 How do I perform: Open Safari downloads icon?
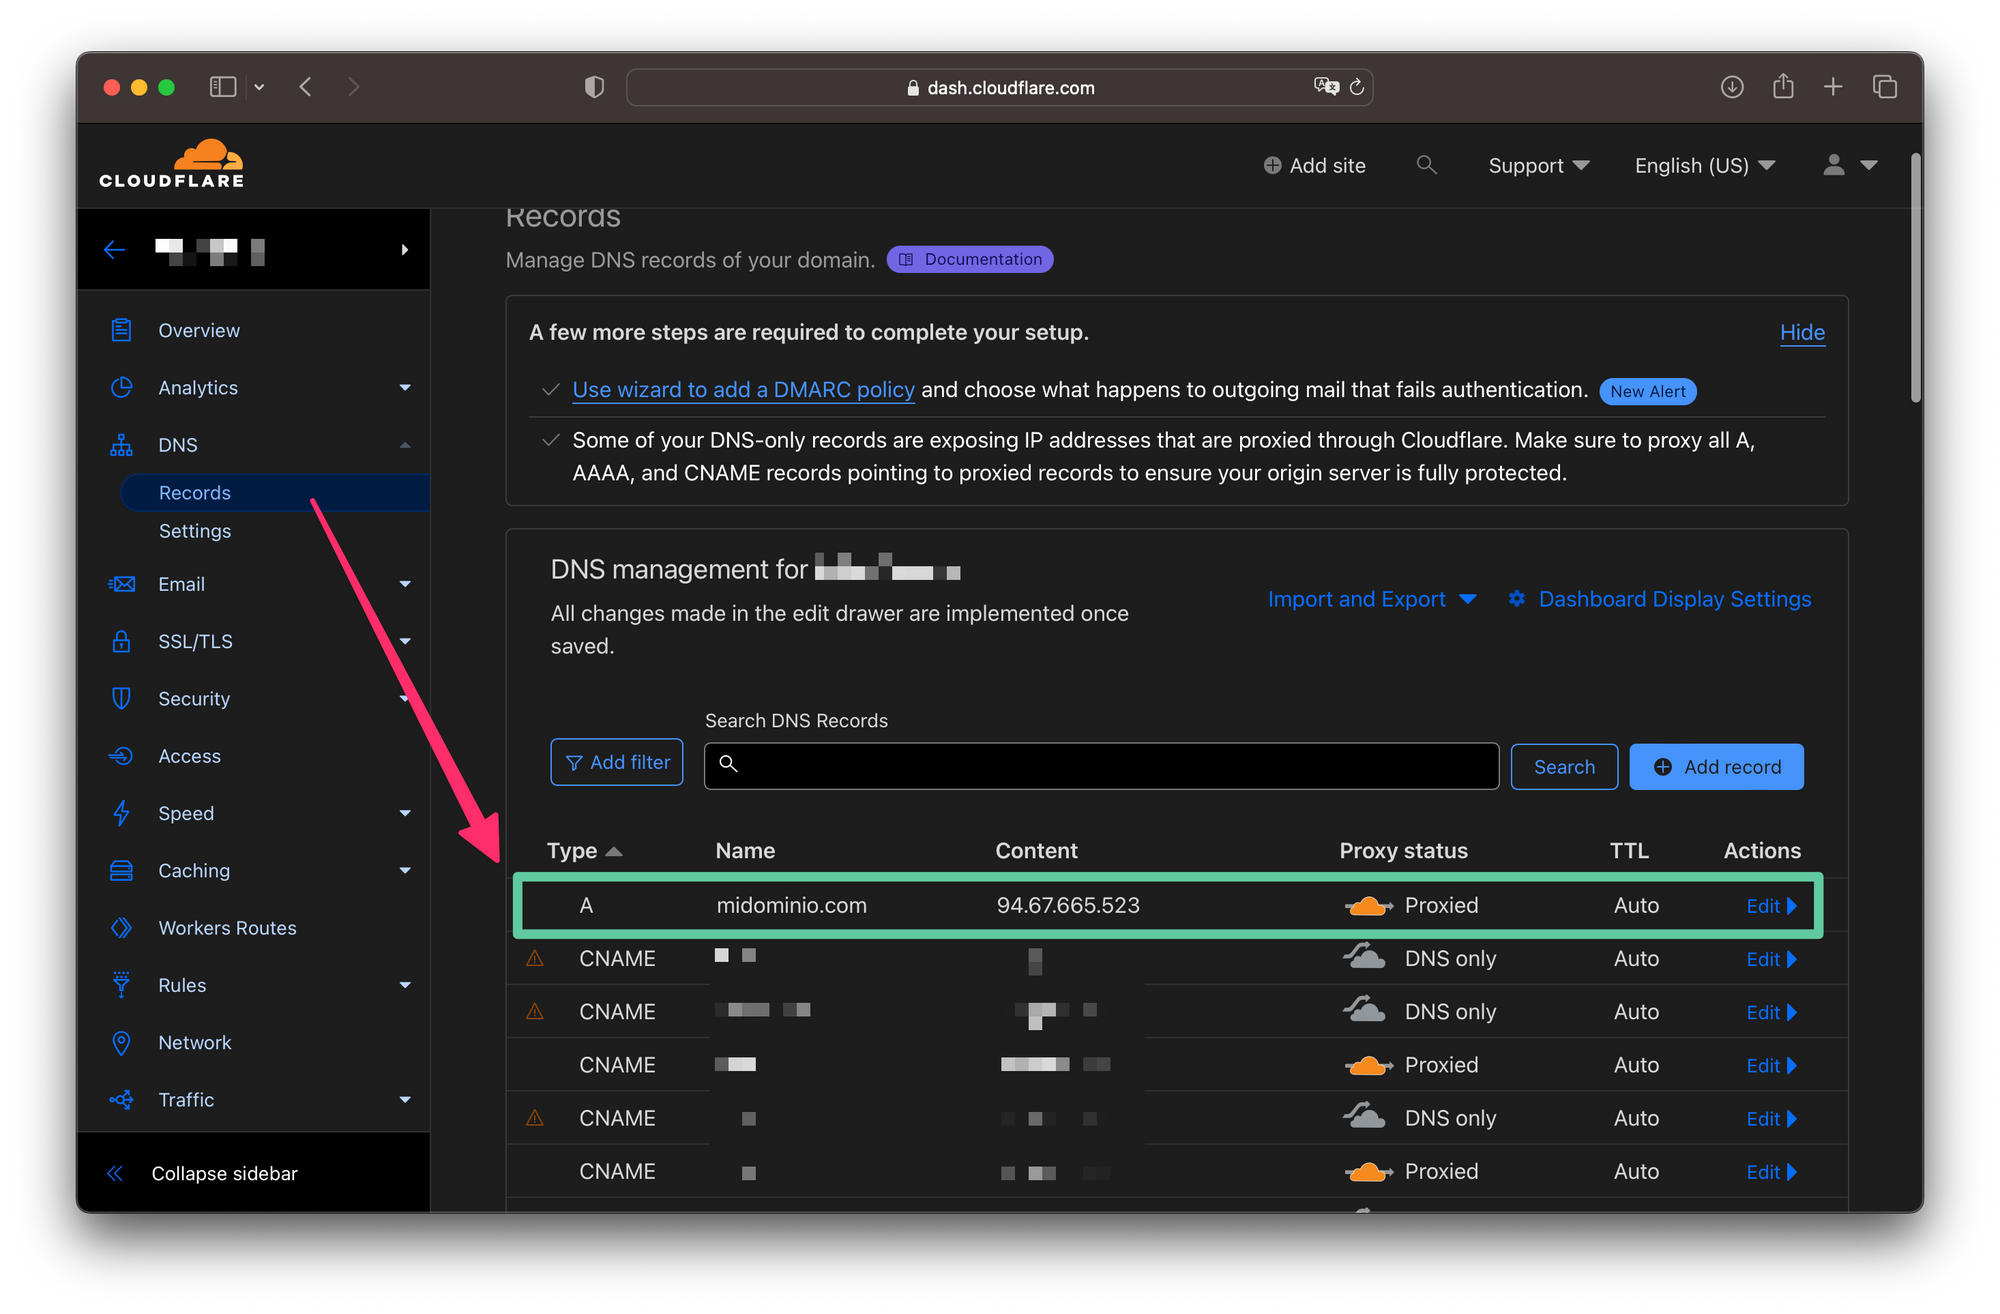click(x=1732, y=87)
